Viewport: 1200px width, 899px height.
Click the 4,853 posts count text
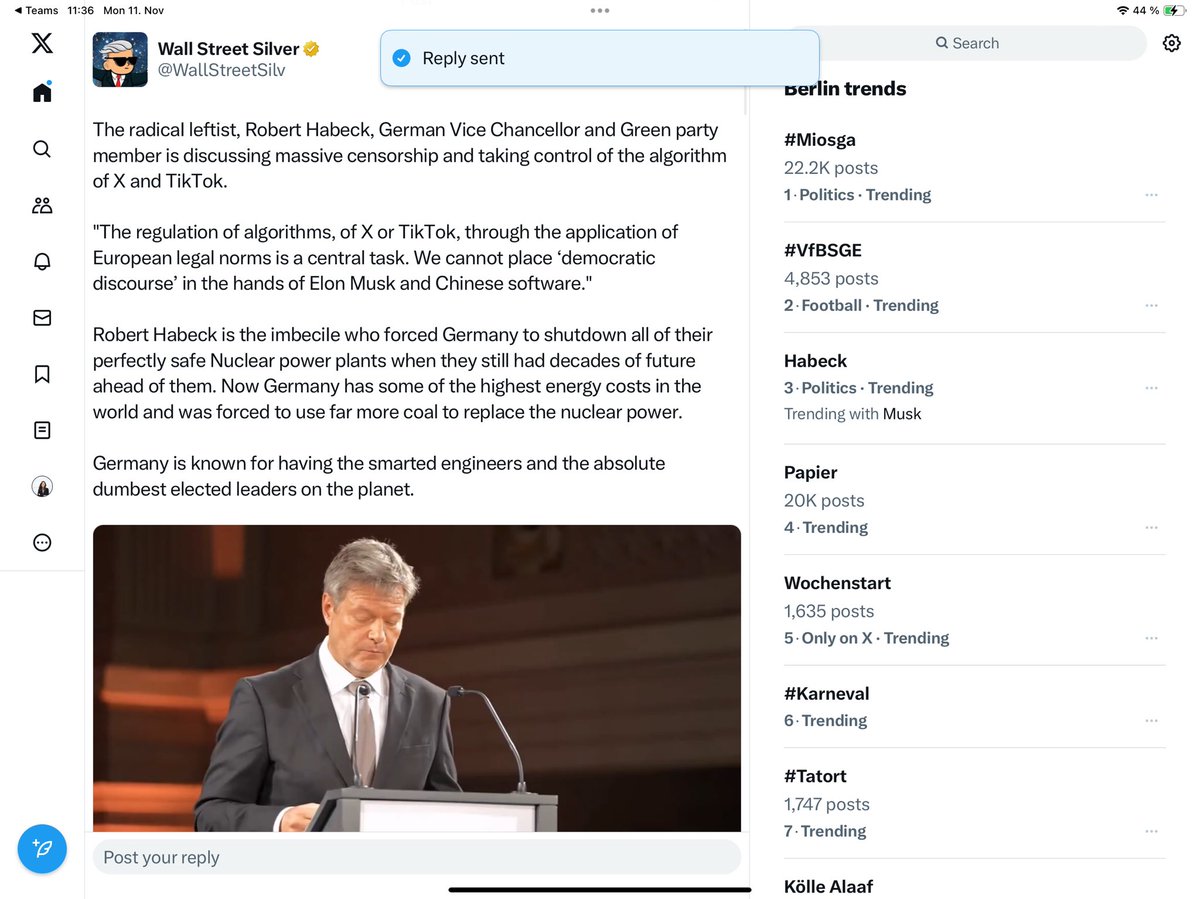point(831,279)
